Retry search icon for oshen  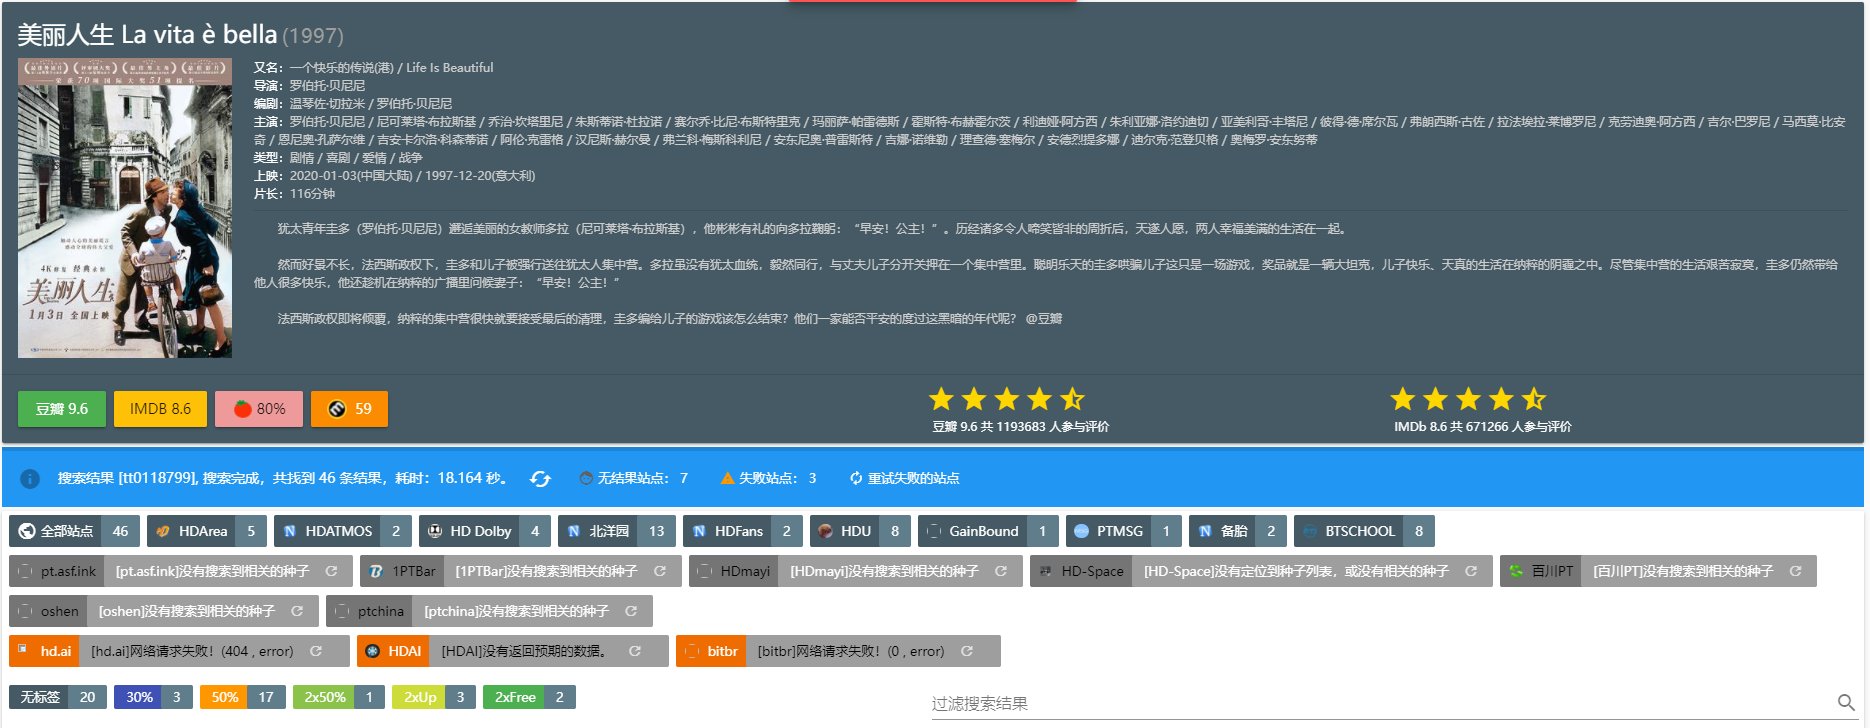point(297,611)
